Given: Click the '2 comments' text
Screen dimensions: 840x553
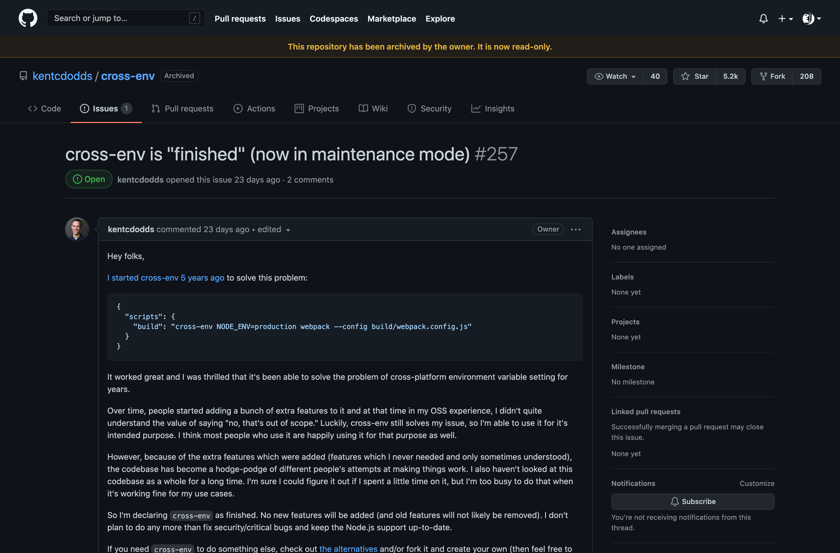Looking at the screenshot, I should (x=310, y=180).
